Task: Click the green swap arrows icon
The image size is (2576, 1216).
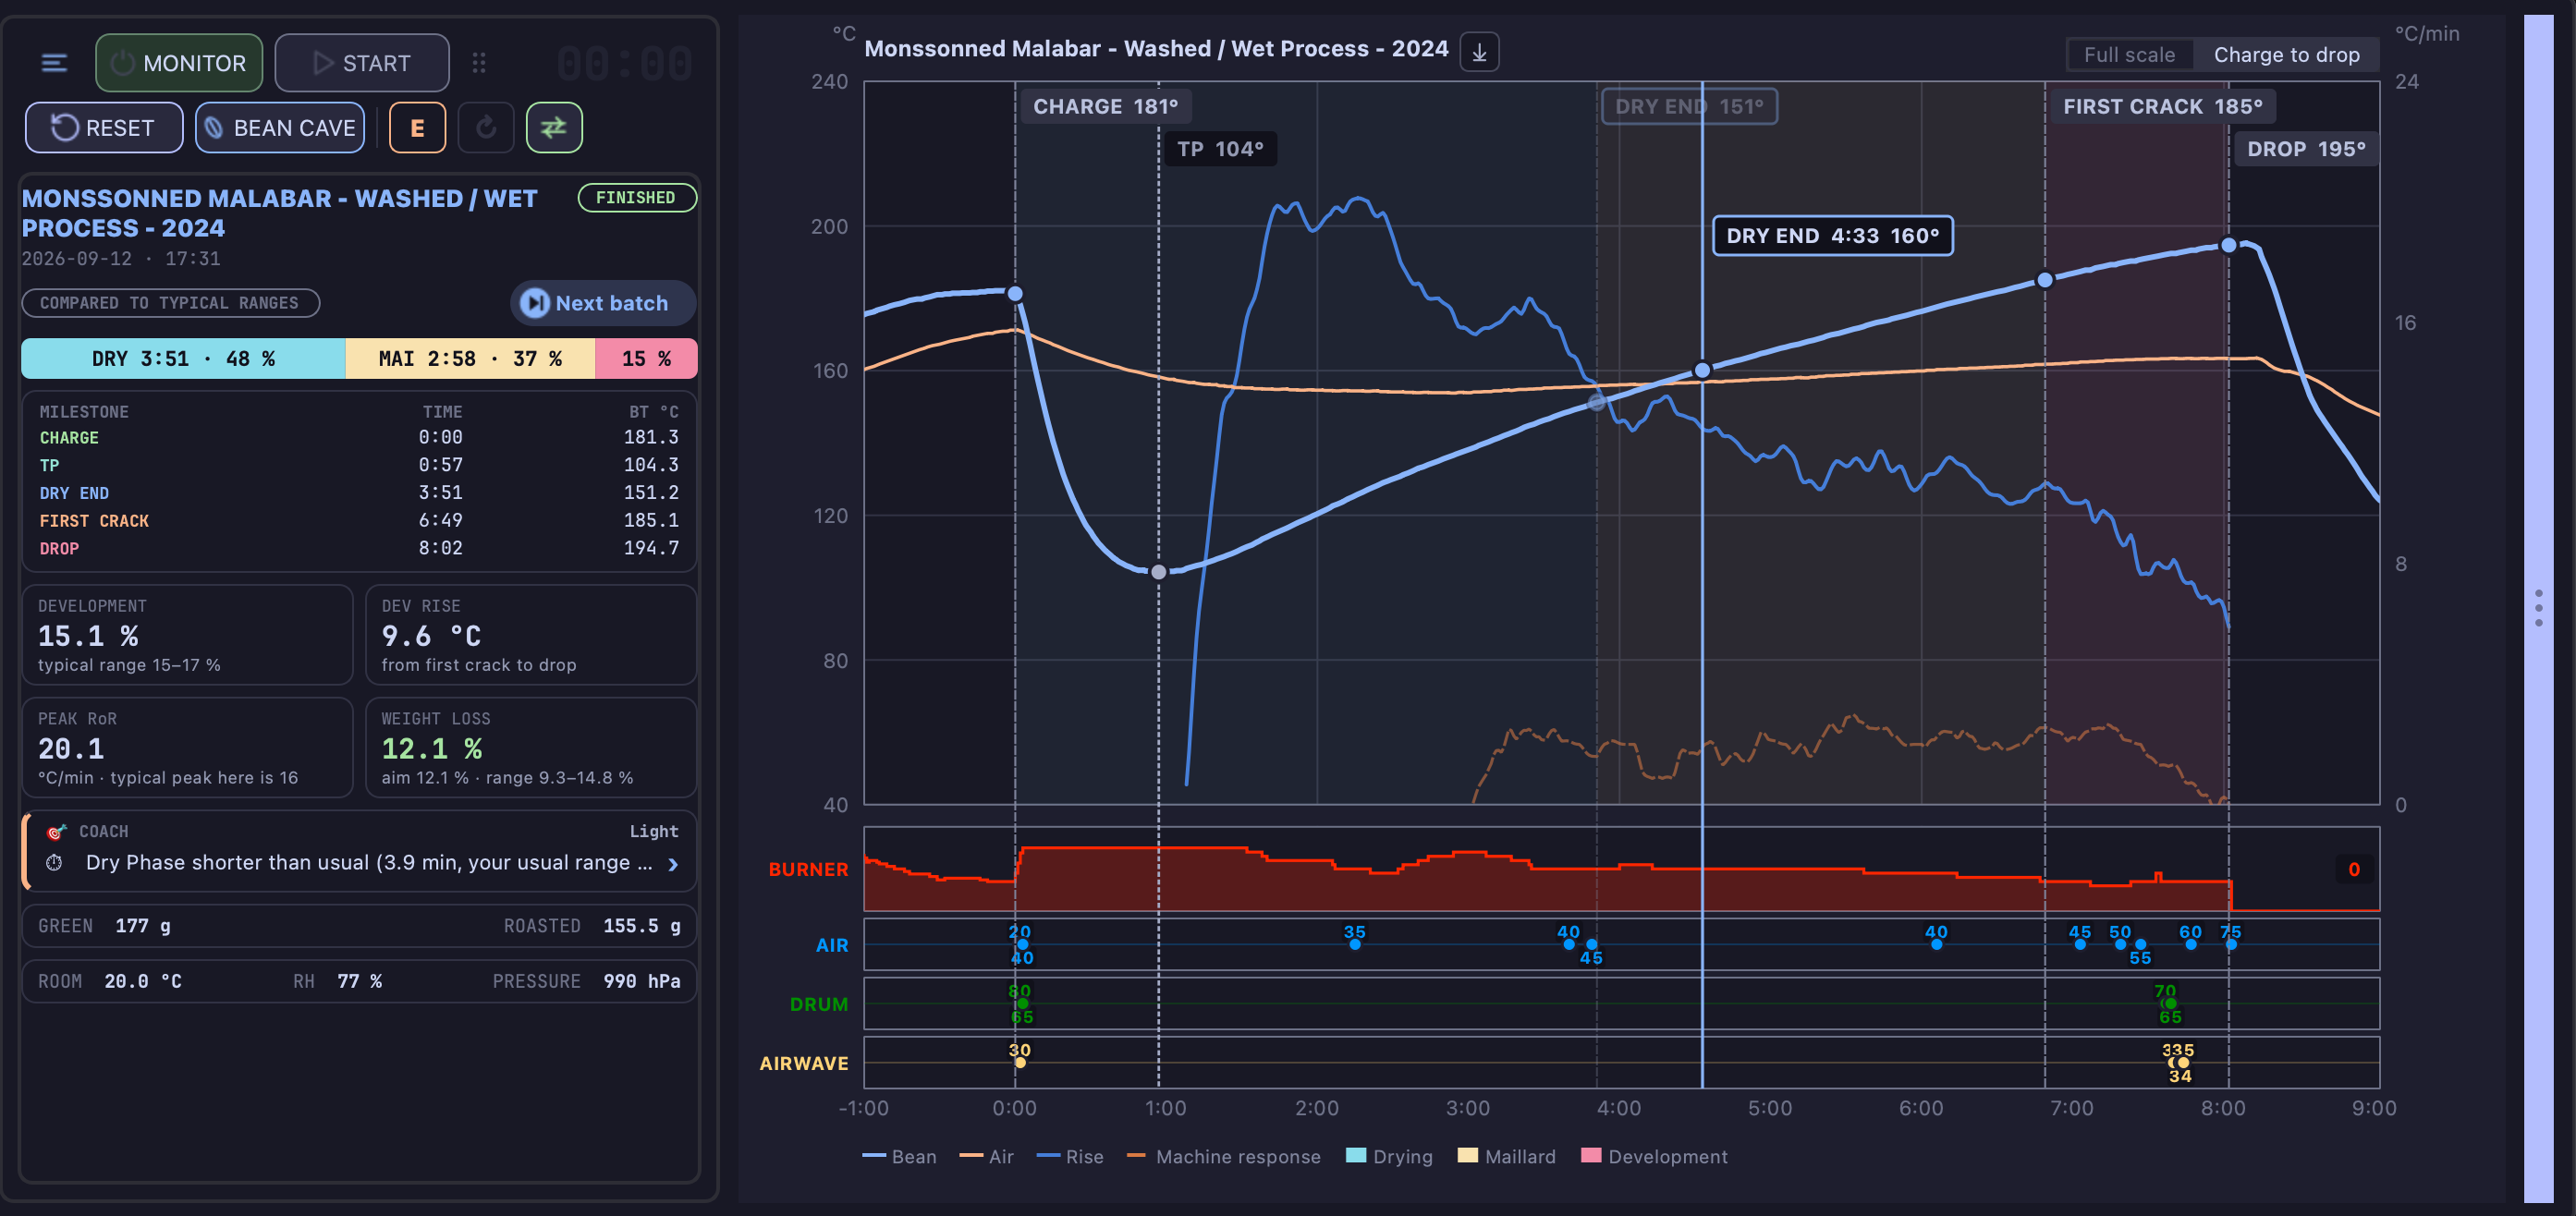Action: tap(554, 128)
